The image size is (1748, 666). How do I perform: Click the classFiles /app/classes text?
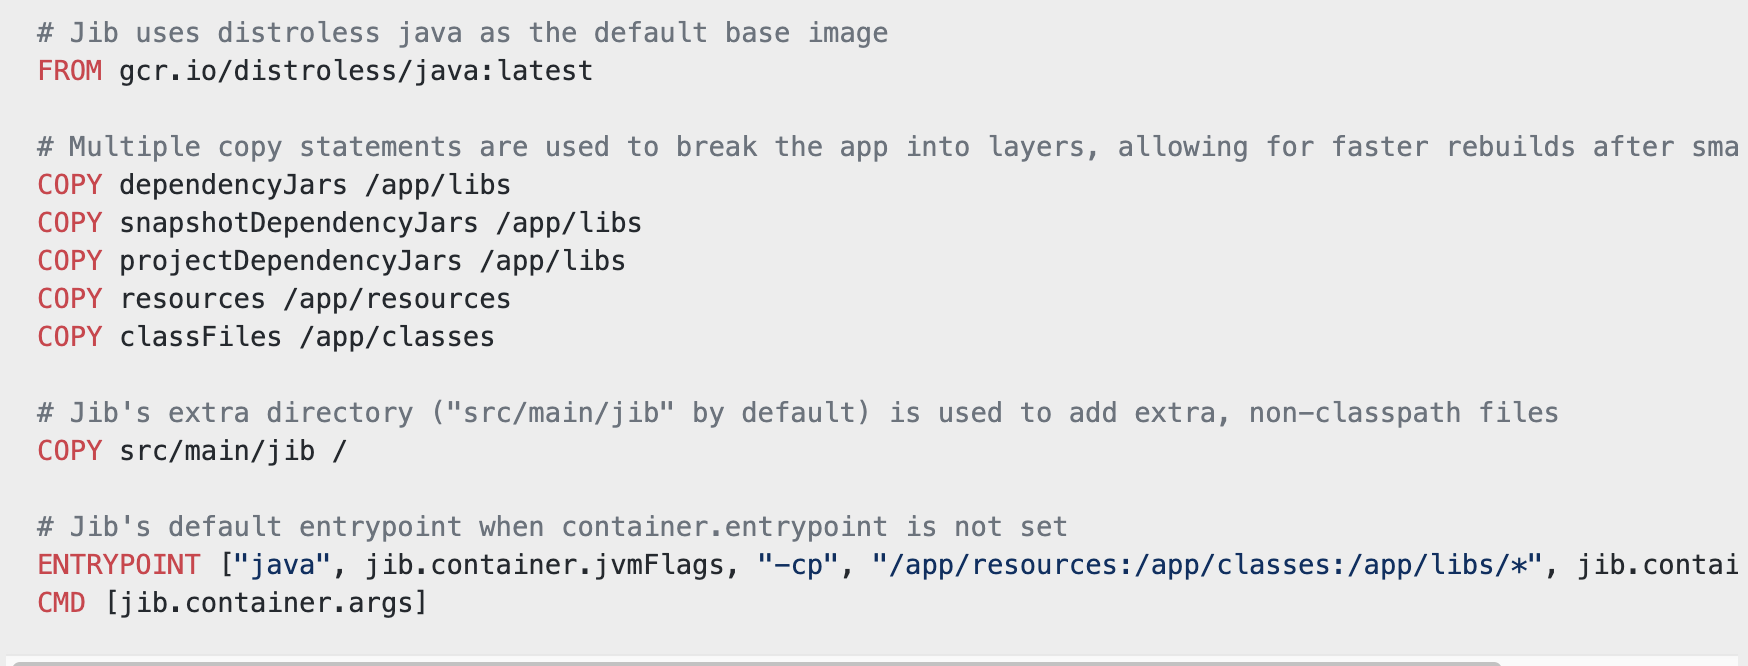click(x=307, y=337)
